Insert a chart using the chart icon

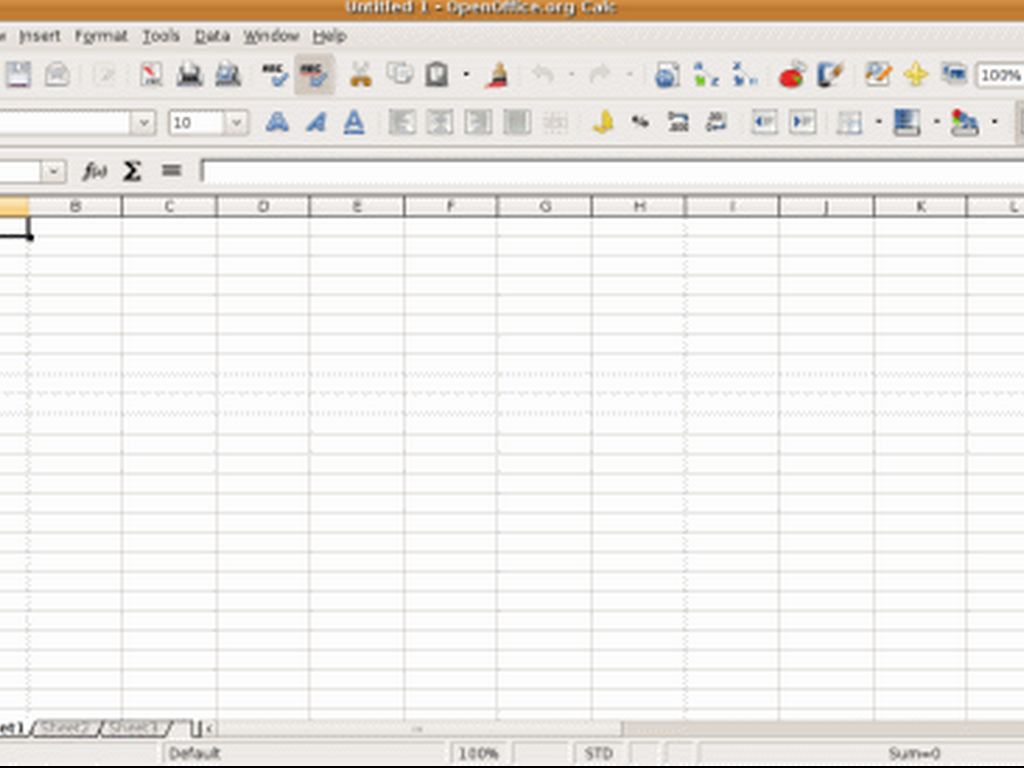tap(792, 75)
